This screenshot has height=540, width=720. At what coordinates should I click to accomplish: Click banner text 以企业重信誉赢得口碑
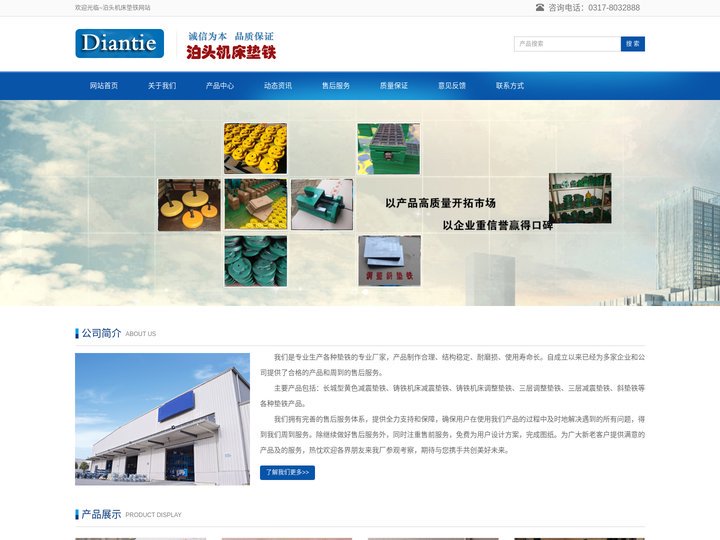[498, 225]
